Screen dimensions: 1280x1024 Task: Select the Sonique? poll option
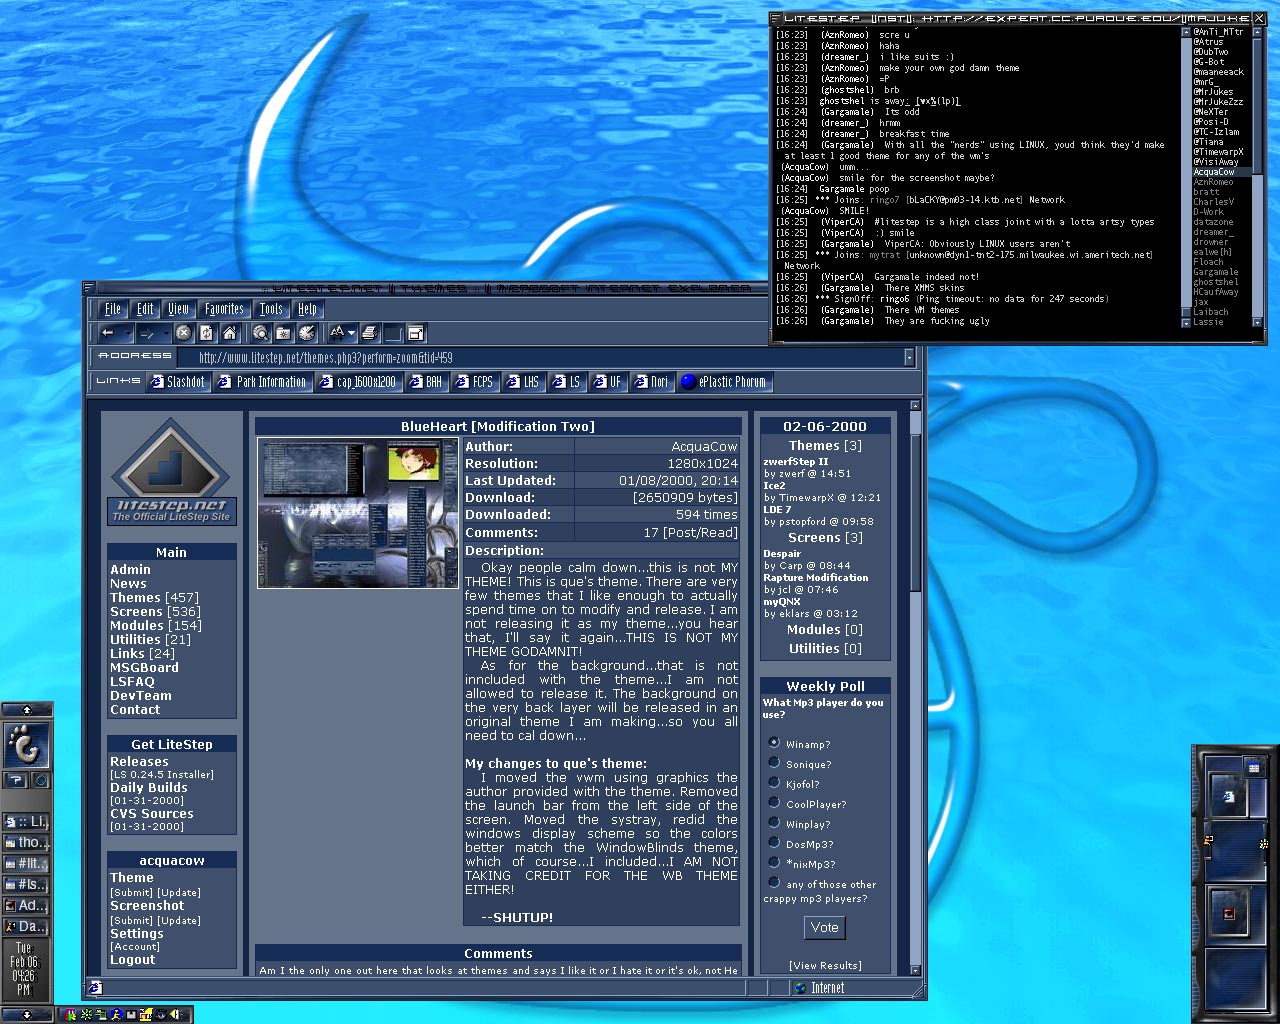(x=774, y=763)
